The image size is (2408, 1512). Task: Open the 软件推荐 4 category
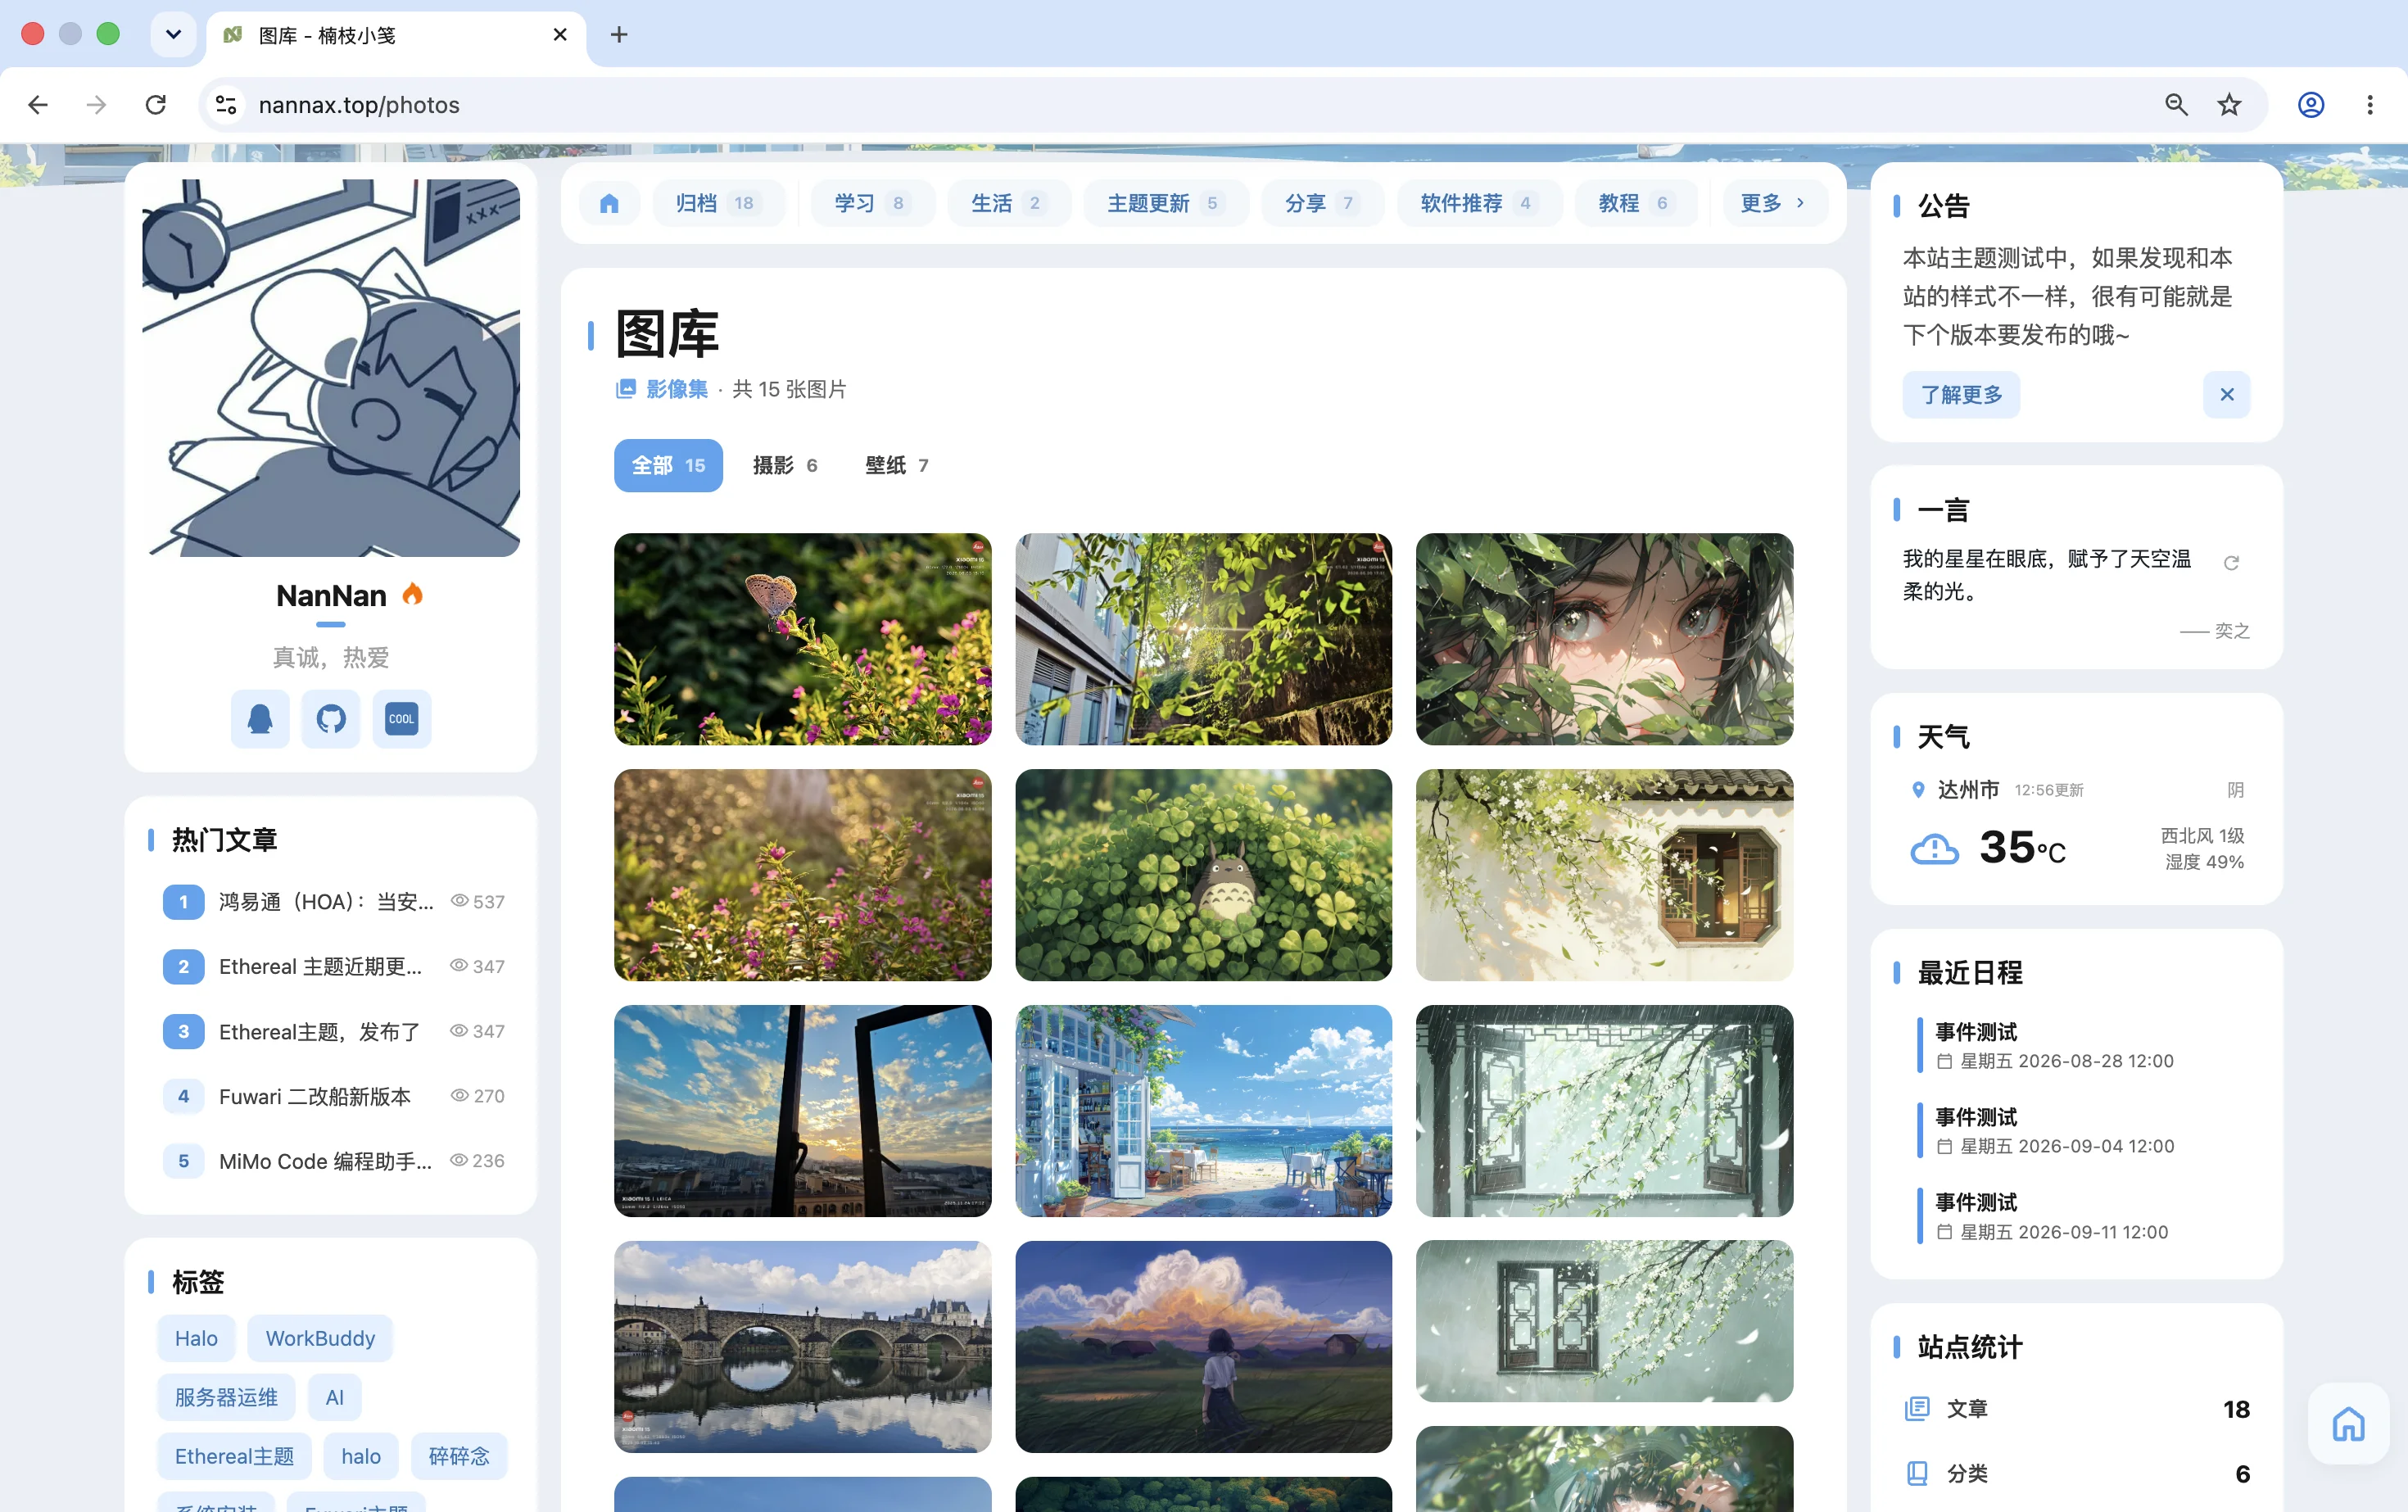1479,203
